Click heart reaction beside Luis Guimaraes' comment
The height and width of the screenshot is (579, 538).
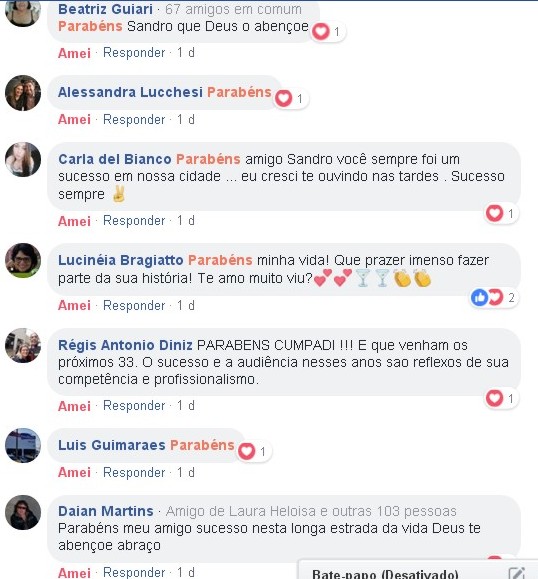pyautogui.click(x=246, y=451)
